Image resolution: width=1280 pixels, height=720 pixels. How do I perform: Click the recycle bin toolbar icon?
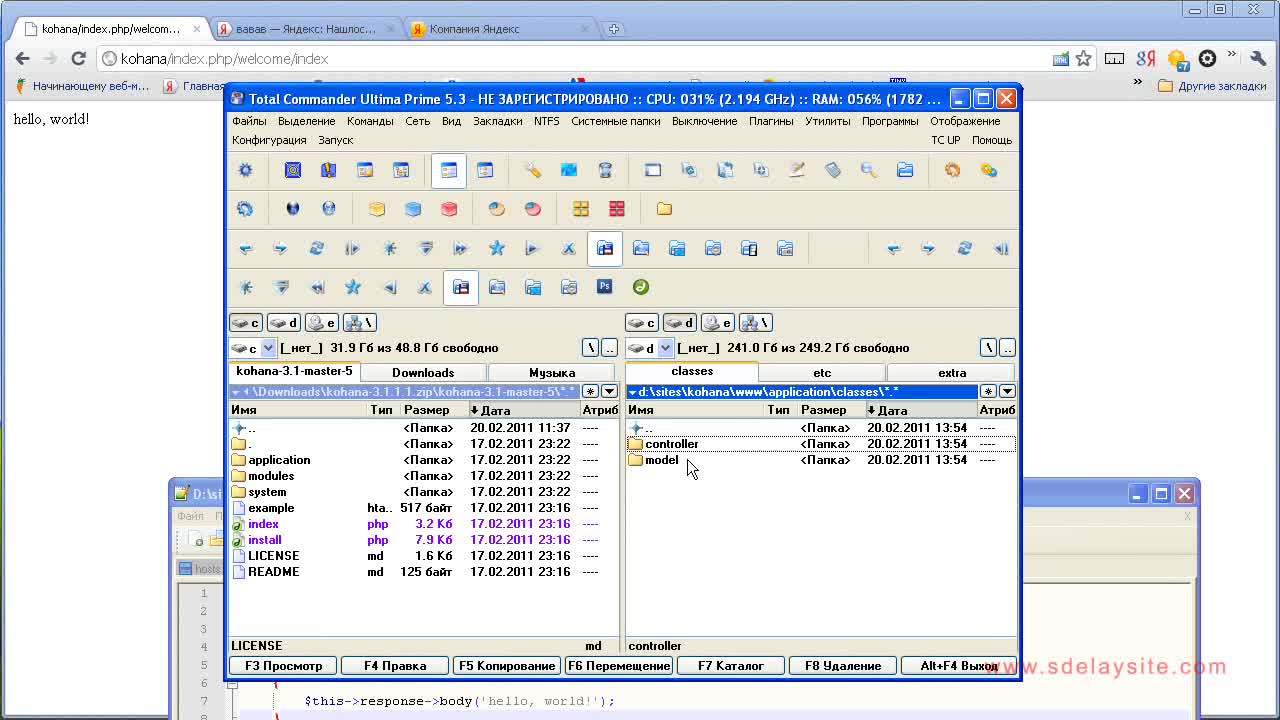point(605,171)
